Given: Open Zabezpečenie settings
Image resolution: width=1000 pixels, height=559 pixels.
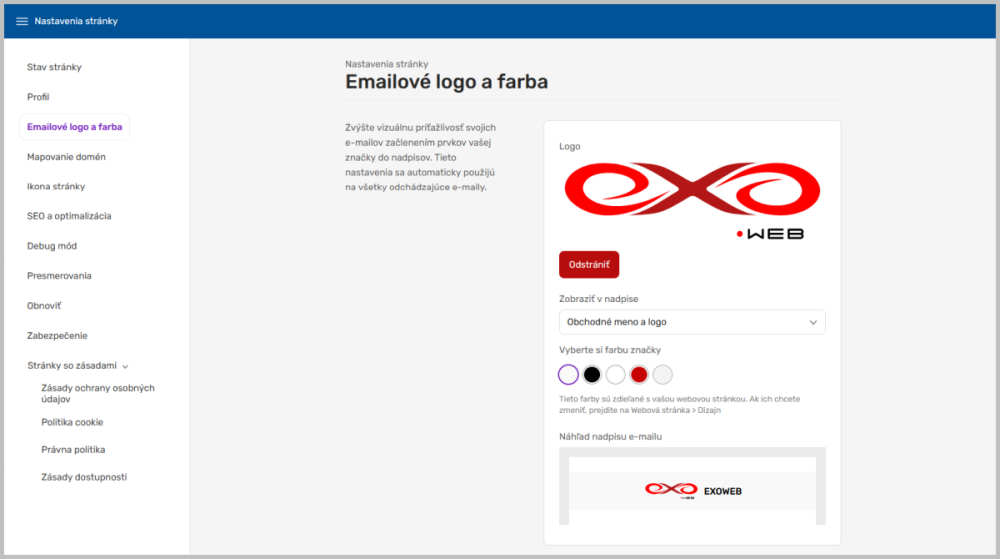Looking at the screenshot, I should click(x=57, y=336).
